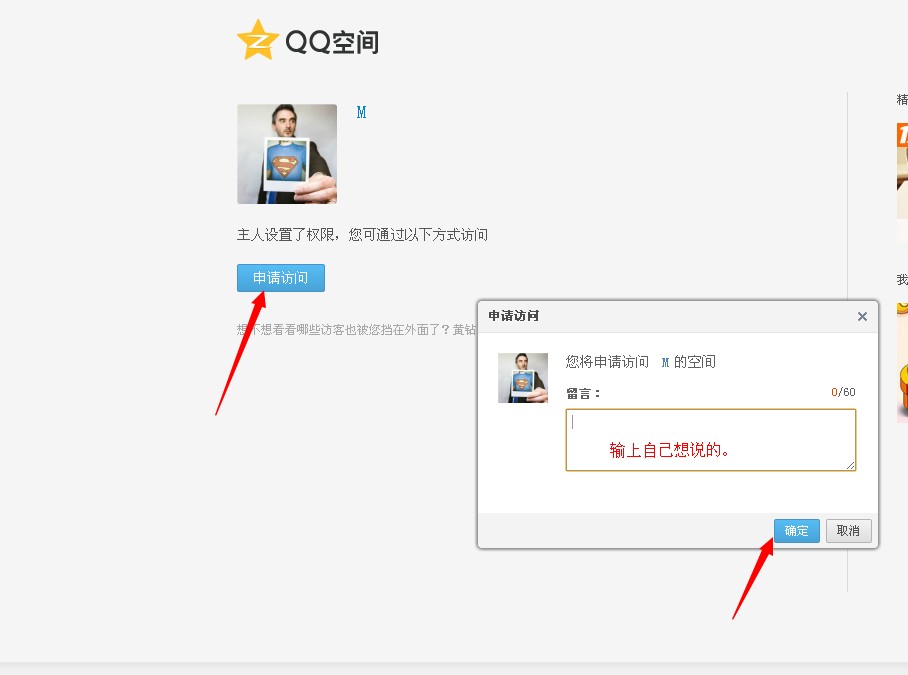Screen dimensions: 908x675
Task: Cancel the dialog with the 取消 button
Action: (848, 531)
